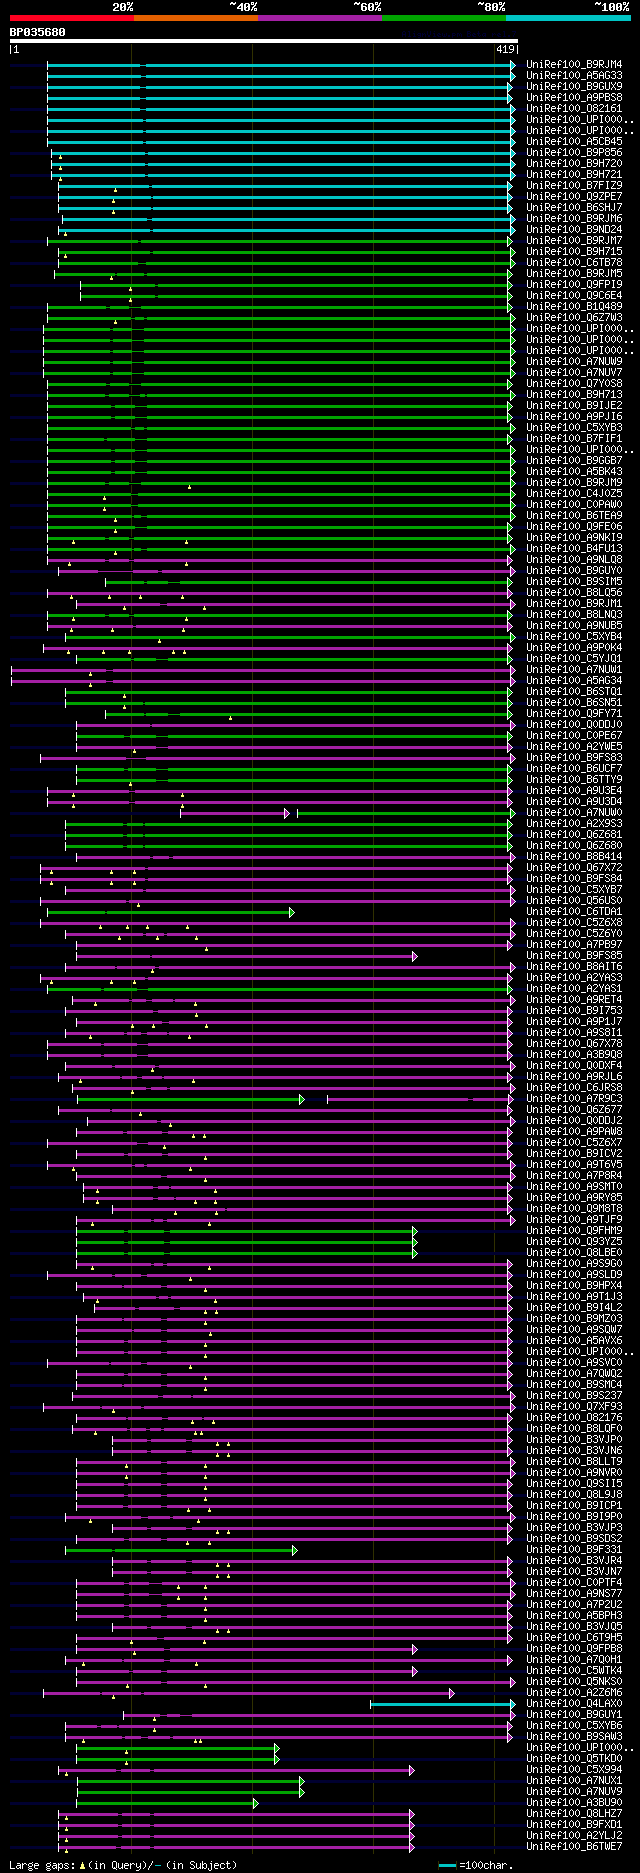Viewport: 640px width, 1873px height.
Task: Open the UniRef100_B9RJM4 hit link
Action: 574,65
